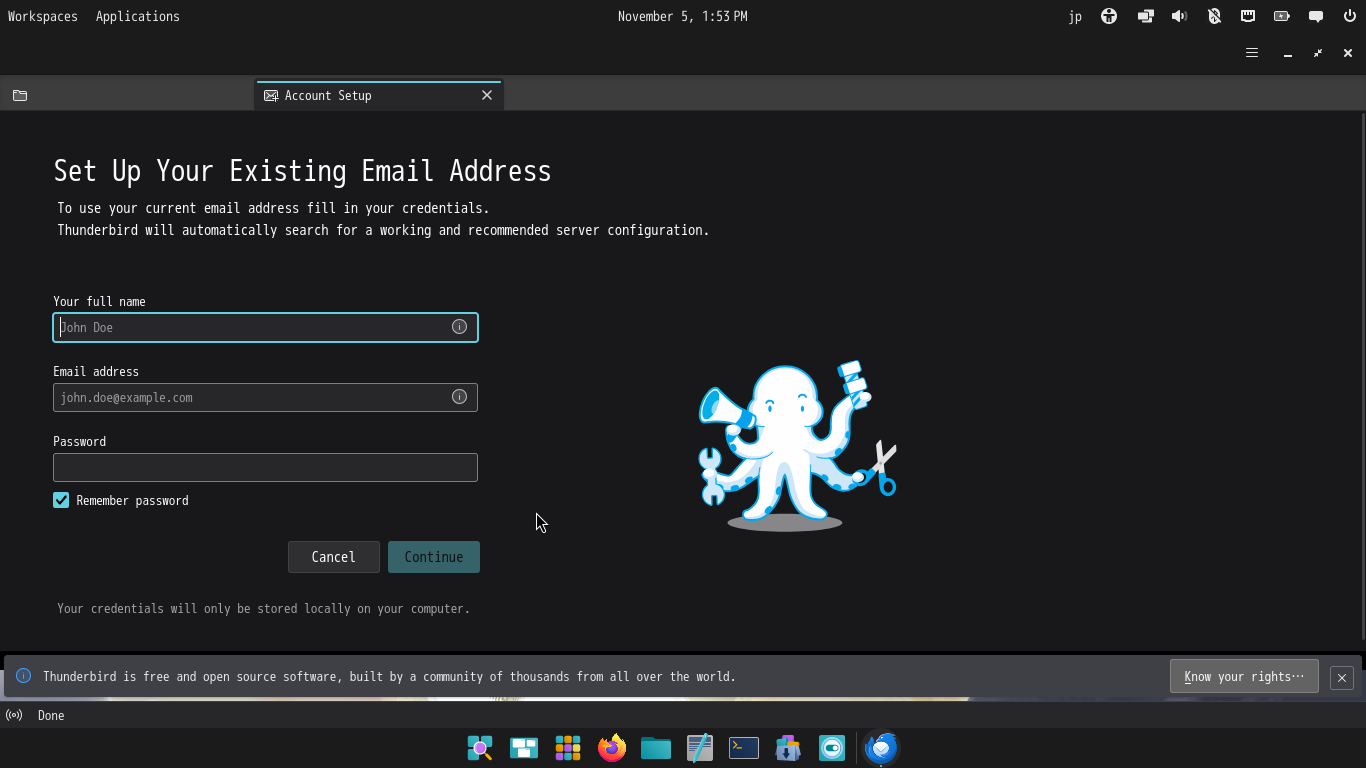The image size is (1366, 768).
Task: Open the Thunderbird hamburger menu
Action: (1251, 53)
